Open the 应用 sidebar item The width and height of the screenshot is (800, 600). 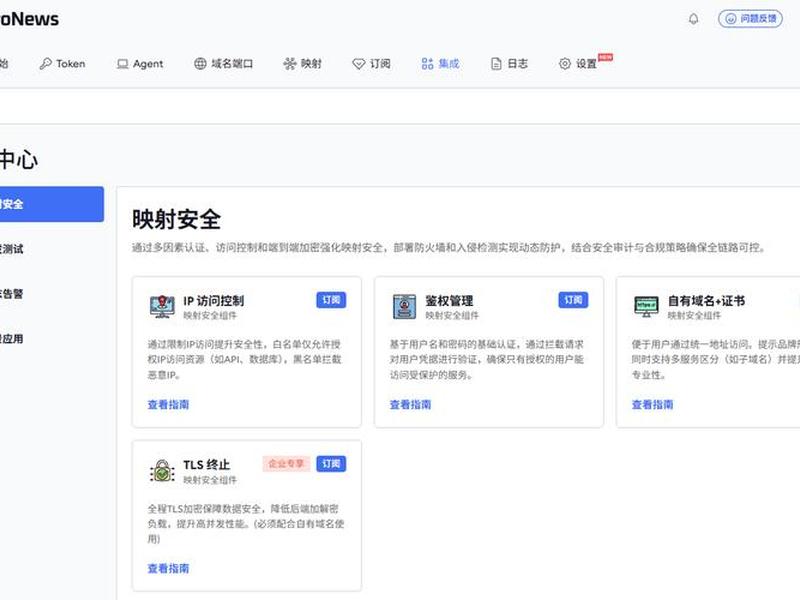pos(52,339)
